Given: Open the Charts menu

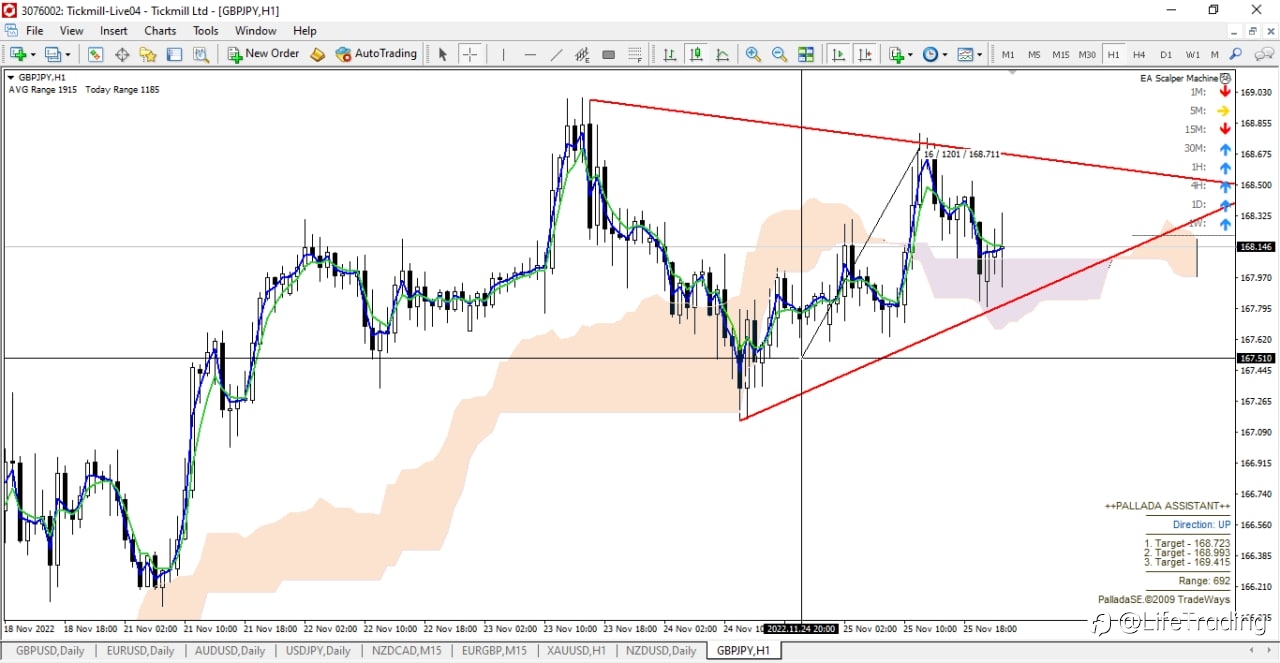Looking at the screenshot, I should 160,31.
